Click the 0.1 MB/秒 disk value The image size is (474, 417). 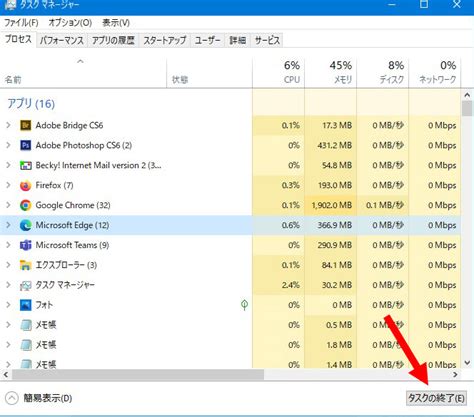tap(385, 205)
